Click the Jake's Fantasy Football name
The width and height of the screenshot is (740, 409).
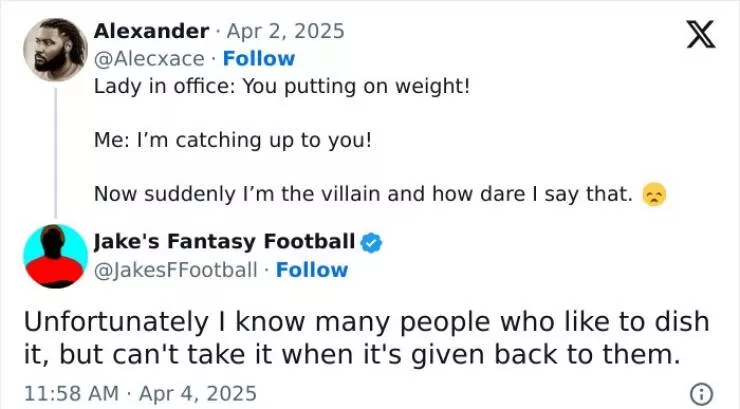pos(224,241)
